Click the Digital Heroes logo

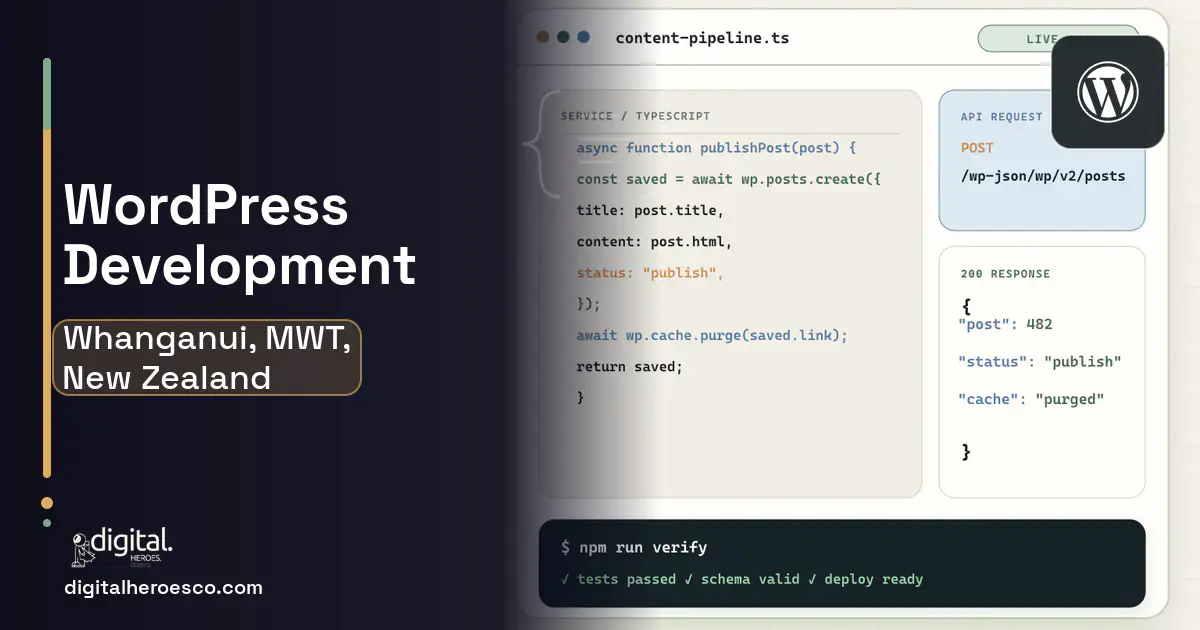pos(122,546)
